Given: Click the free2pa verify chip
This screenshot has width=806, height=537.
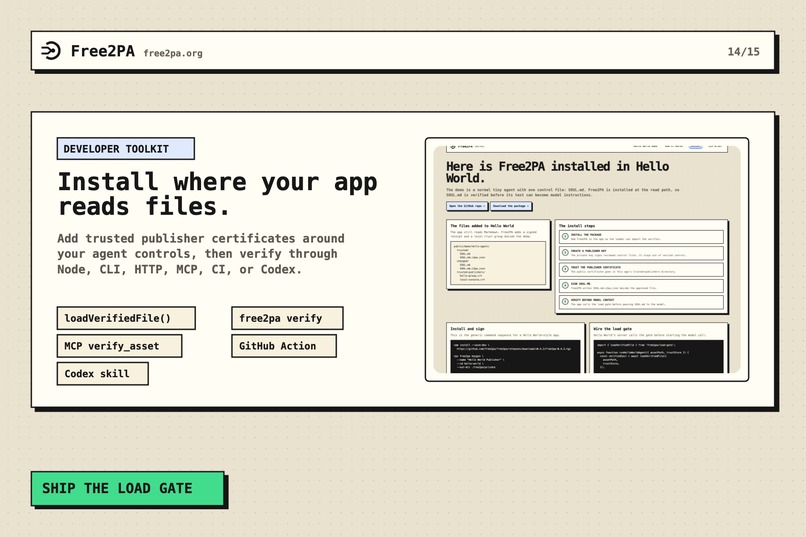Looking at the screenshot, I should tap(287, 318).
